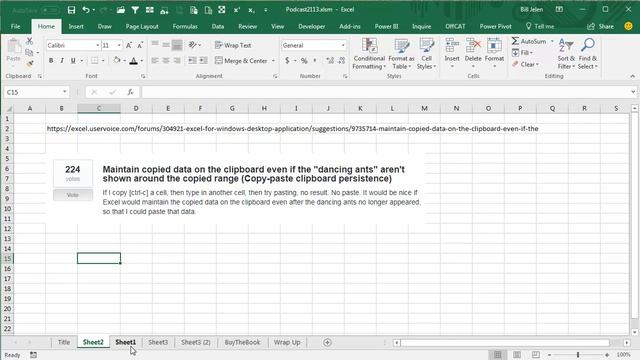Click the subscript x icon in the Quick Access Toolbar
Viewport: 640px width, 360px height.
[251, 10]
